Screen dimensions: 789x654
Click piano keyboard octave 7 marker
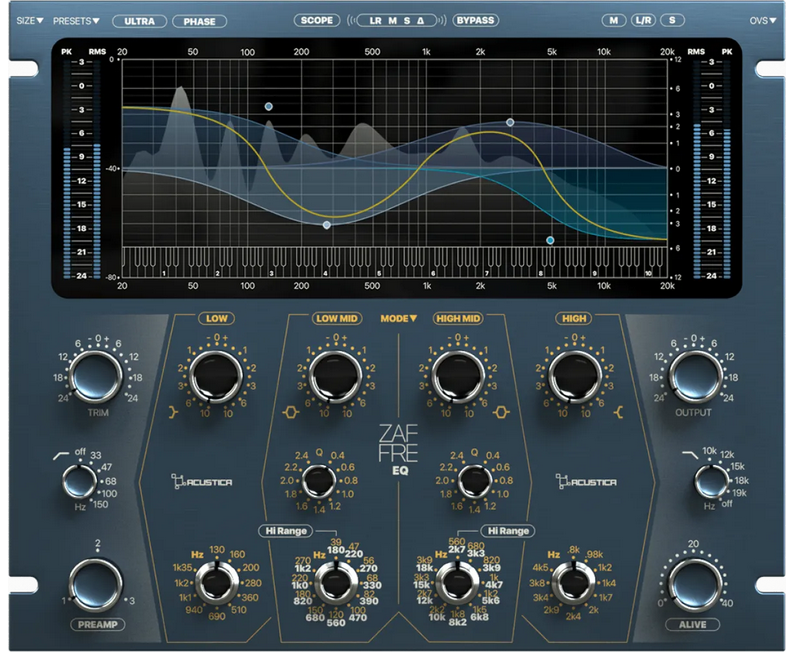click(487, 274)
